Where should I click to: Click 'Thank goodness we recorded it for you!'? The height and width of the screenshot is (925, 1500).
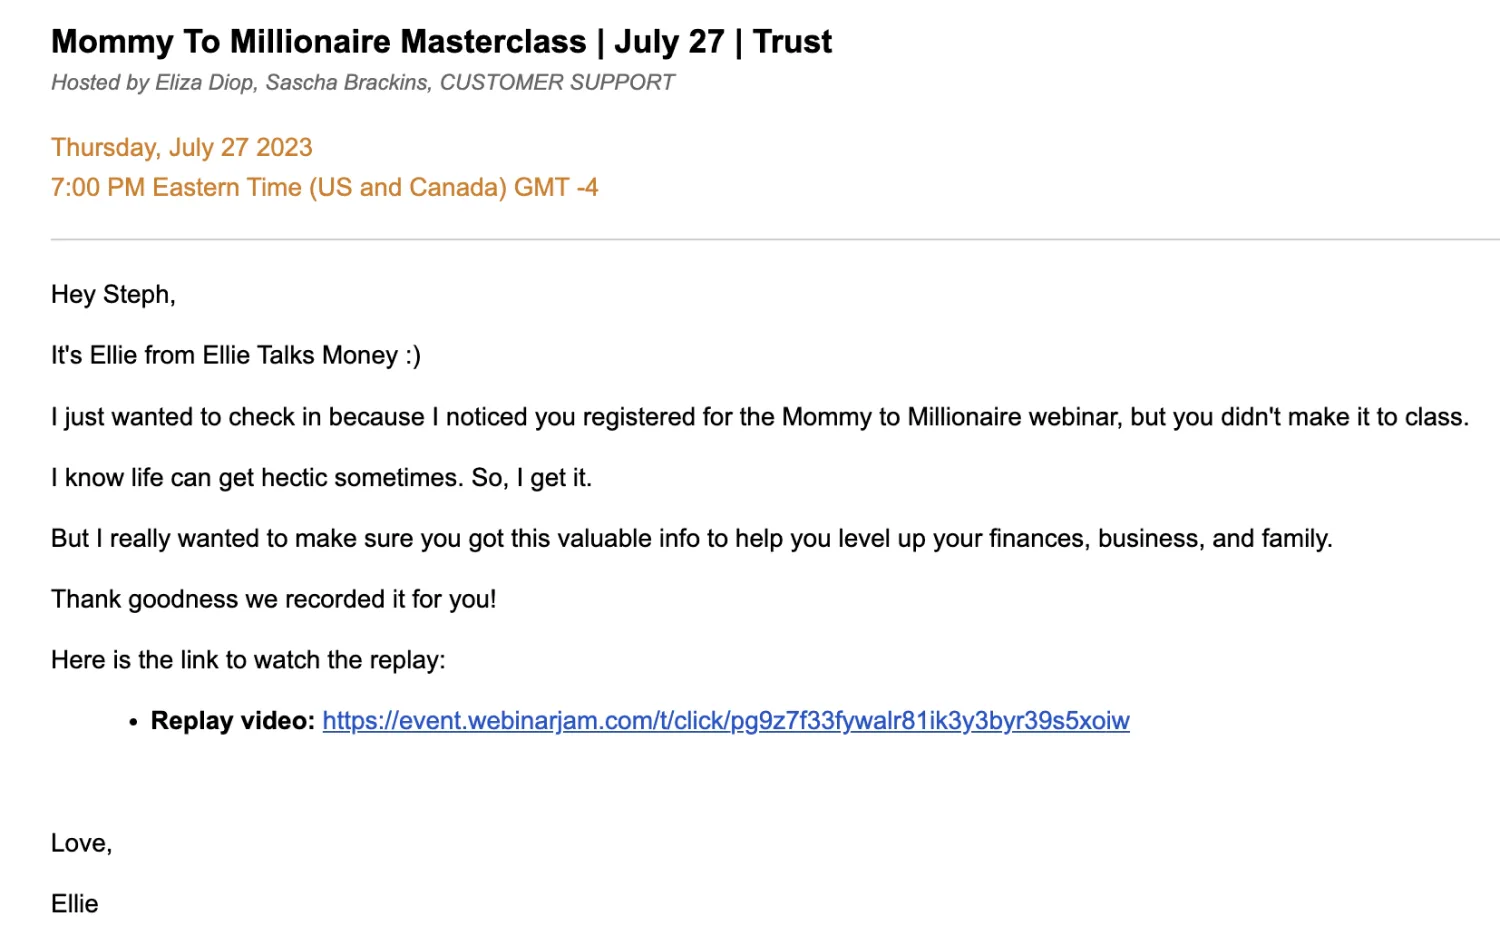(x=273, y=600)
